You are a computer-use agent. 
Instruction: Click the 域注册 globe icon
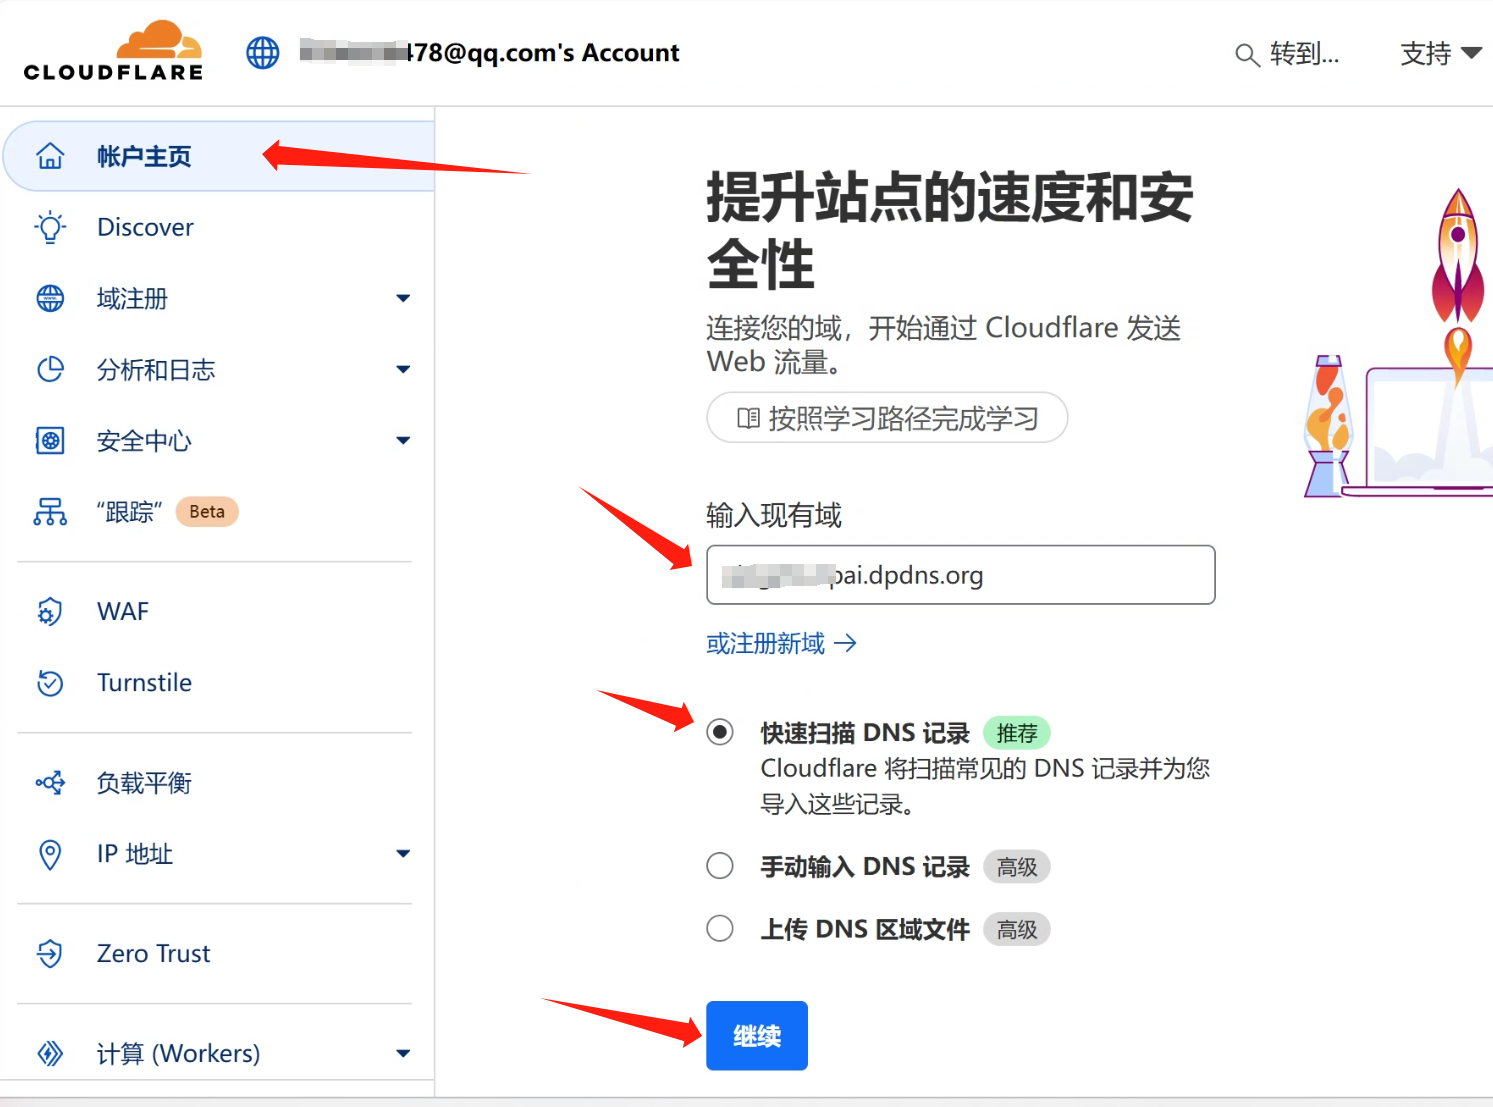pyautogui.click(x=50, y=298)
